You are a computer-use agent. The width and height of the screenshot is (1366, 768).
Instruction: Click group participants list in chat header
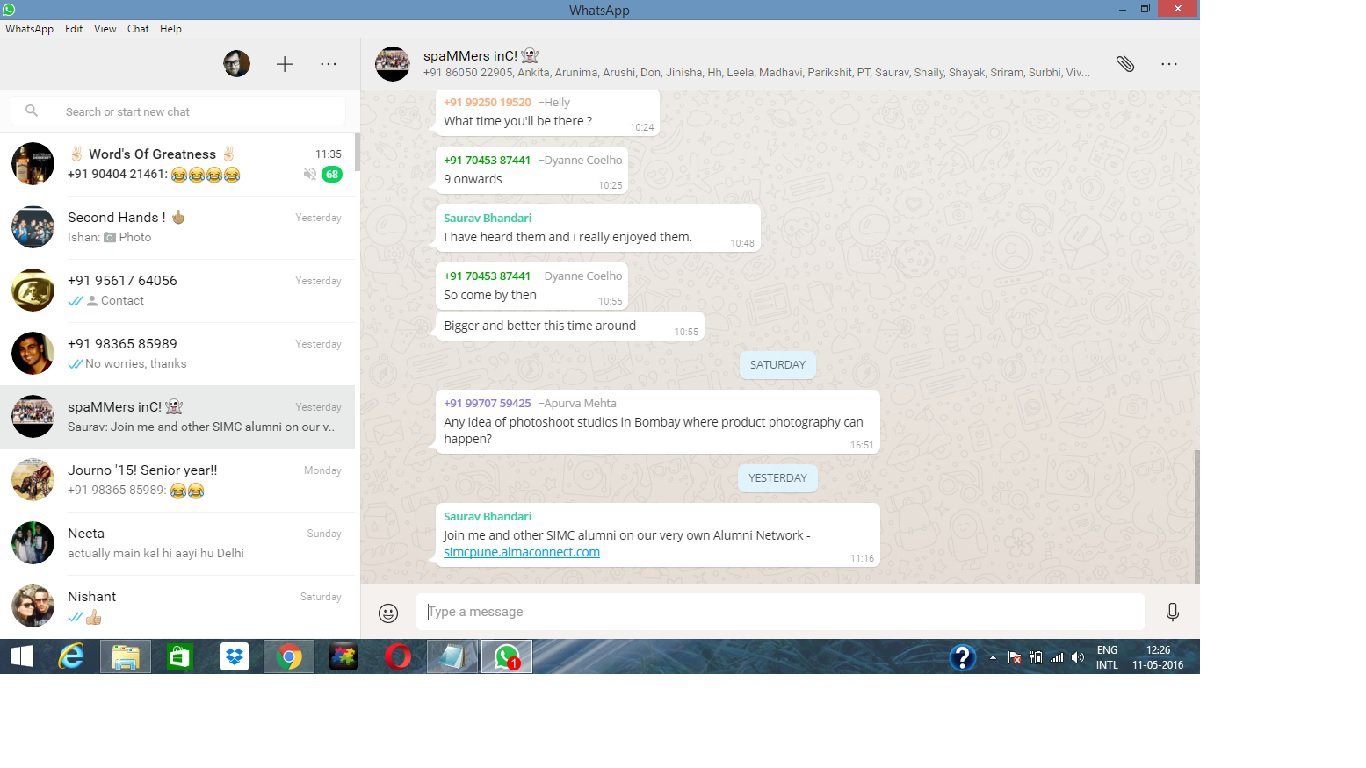pos(756,73)
